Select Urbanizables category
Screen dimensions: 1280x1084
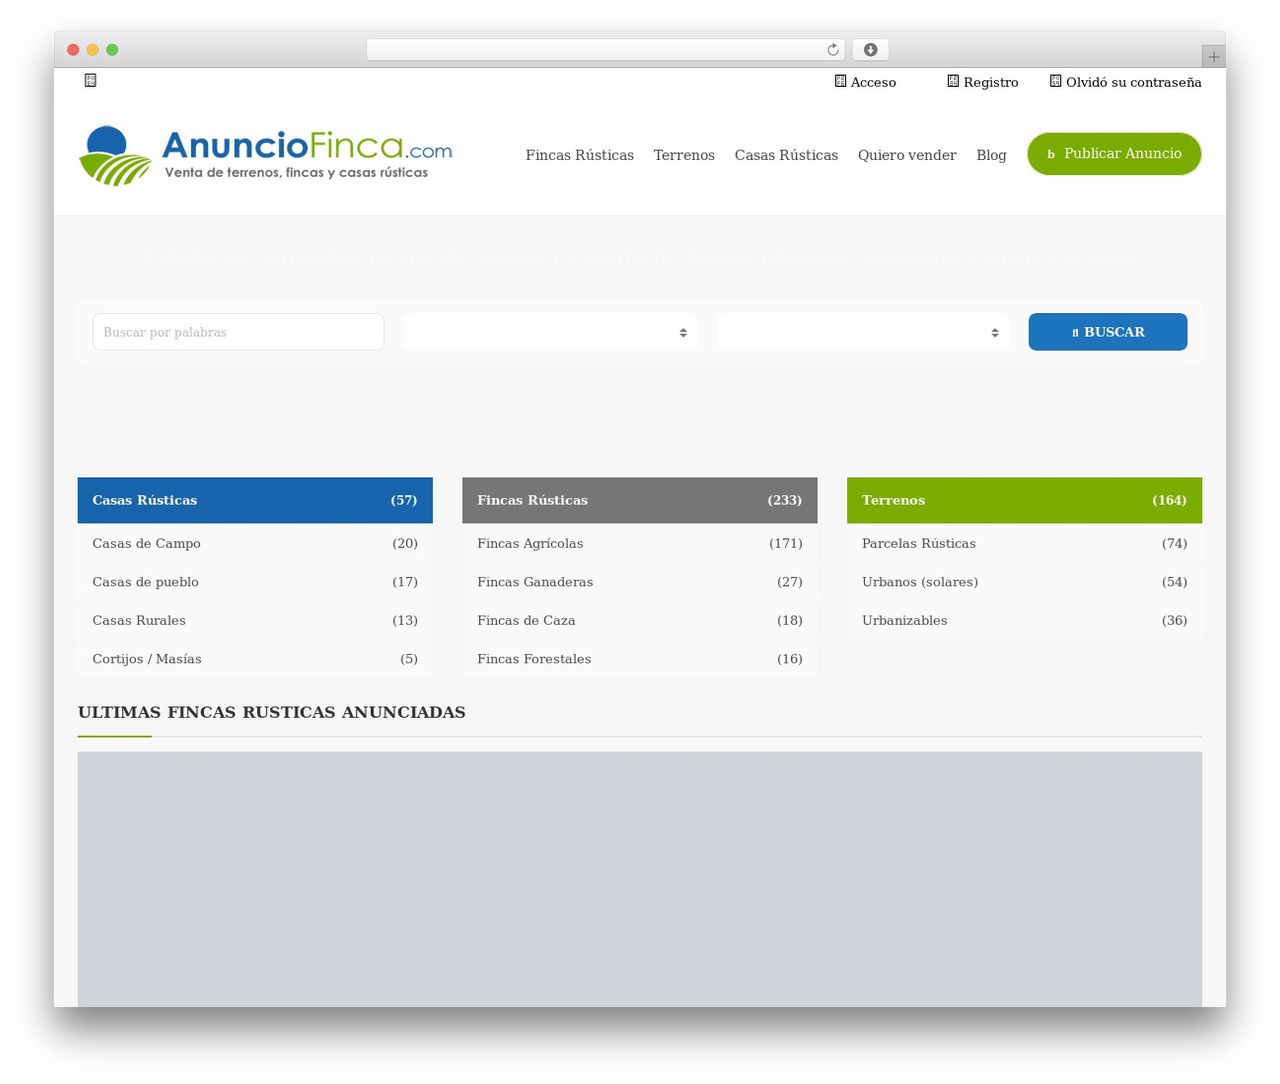[1024, 620]
